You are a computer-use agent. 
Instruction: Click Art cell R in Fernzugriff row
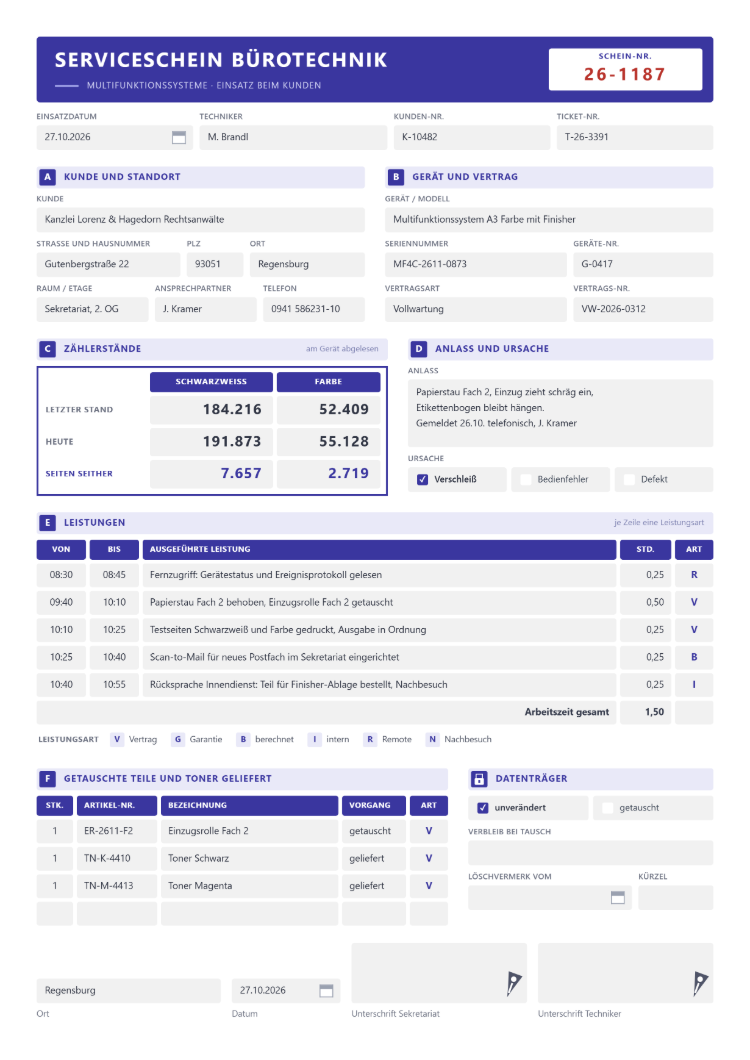(694, 575)
